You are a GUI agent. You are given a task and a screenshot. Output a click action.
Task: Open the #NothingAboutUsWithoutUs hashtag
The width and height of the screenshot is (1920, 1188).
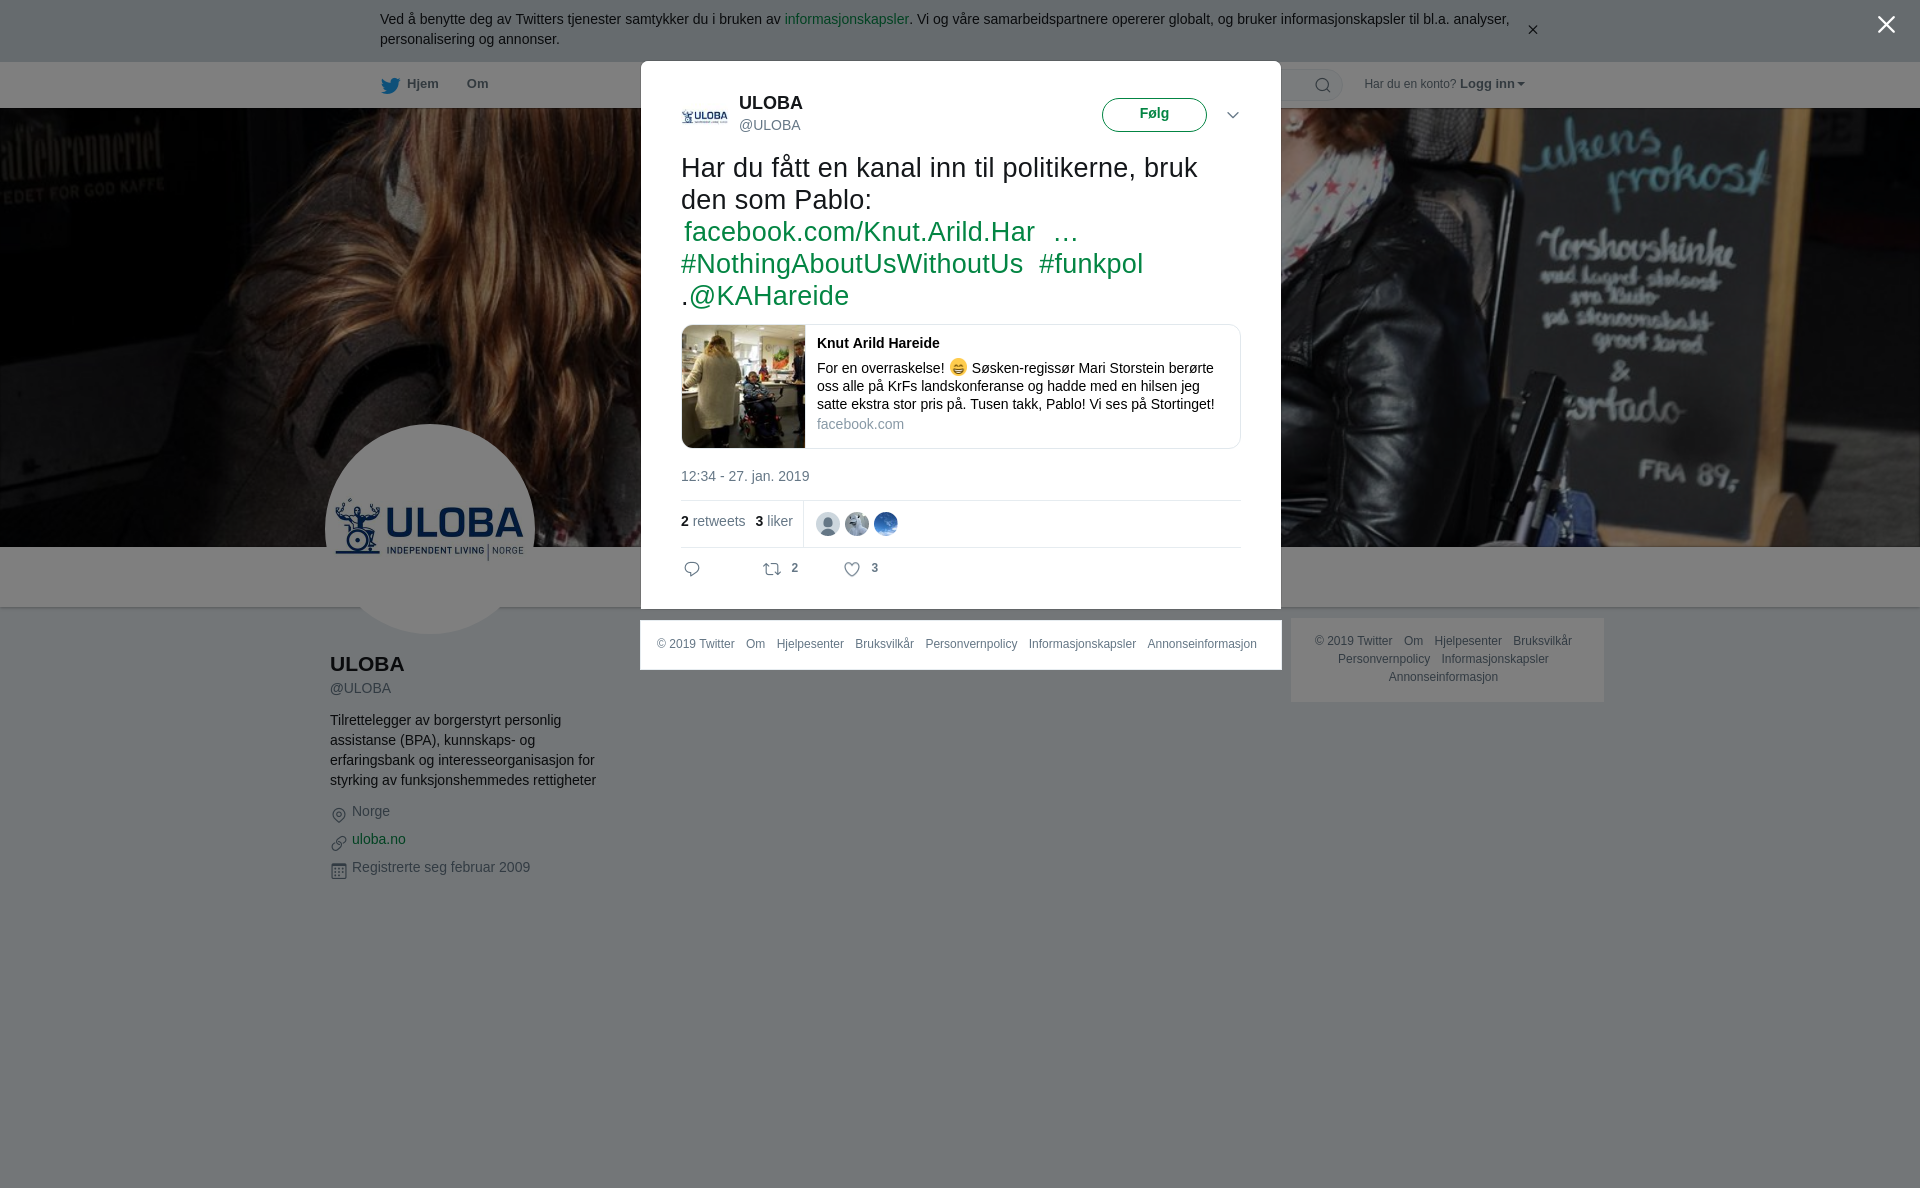tap(852, 264)
